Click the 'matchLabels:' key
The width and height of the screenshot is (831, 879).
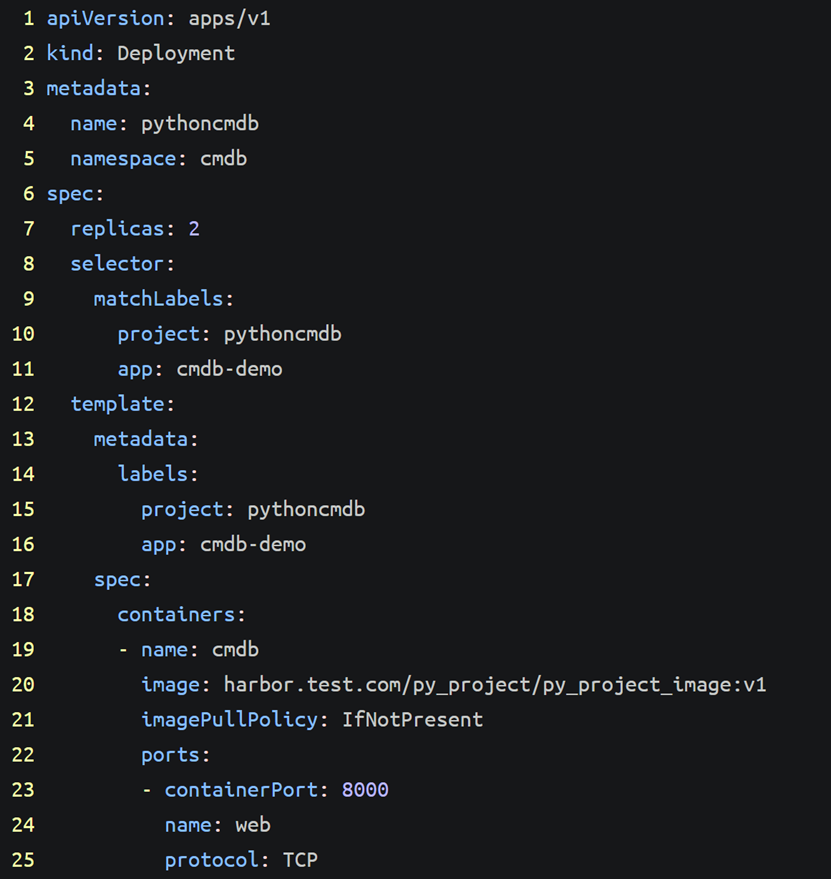coord(164,299)
